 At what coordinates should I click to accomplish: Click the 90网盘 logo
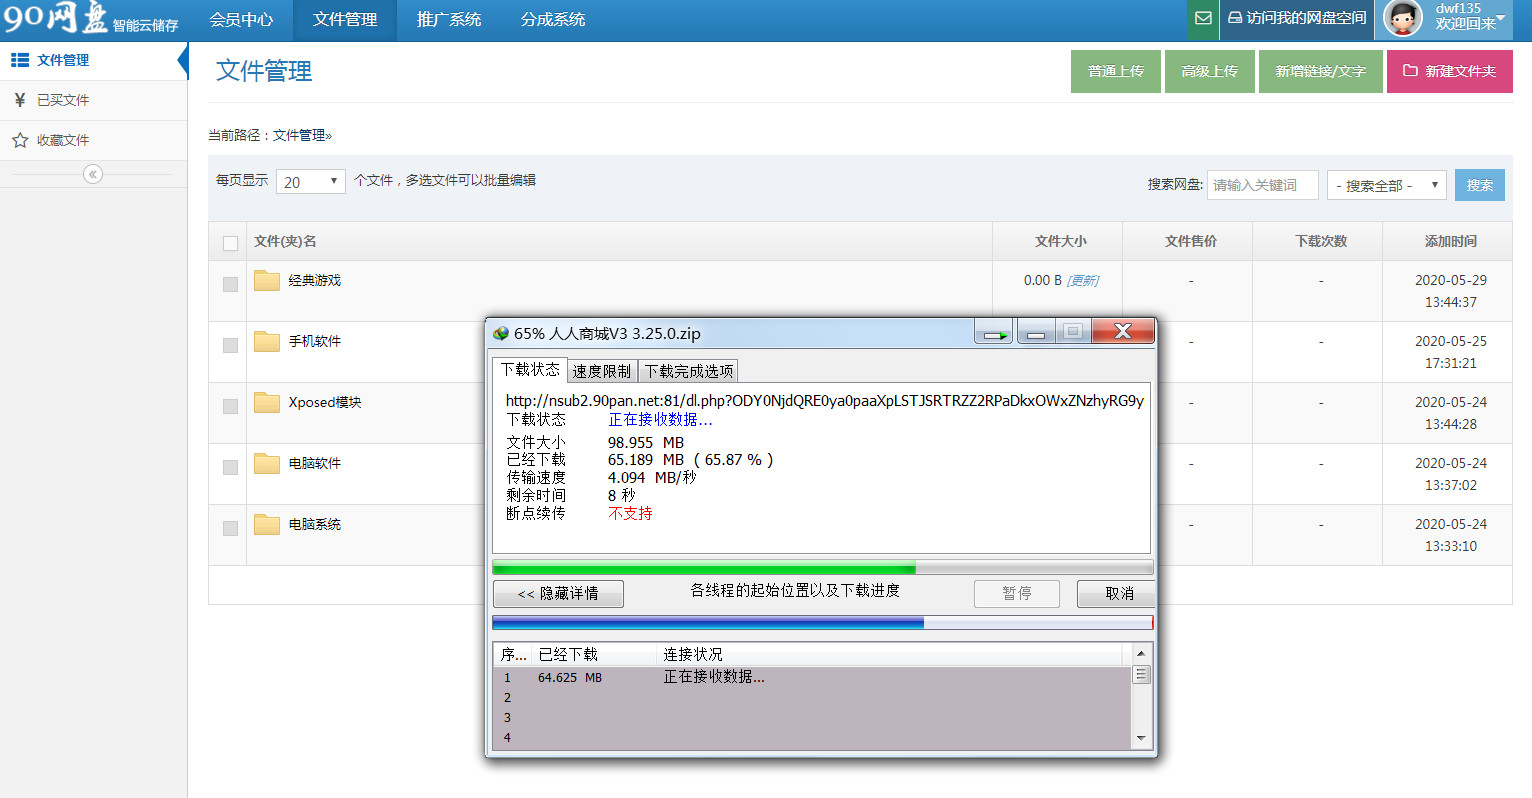coord(90,19)
